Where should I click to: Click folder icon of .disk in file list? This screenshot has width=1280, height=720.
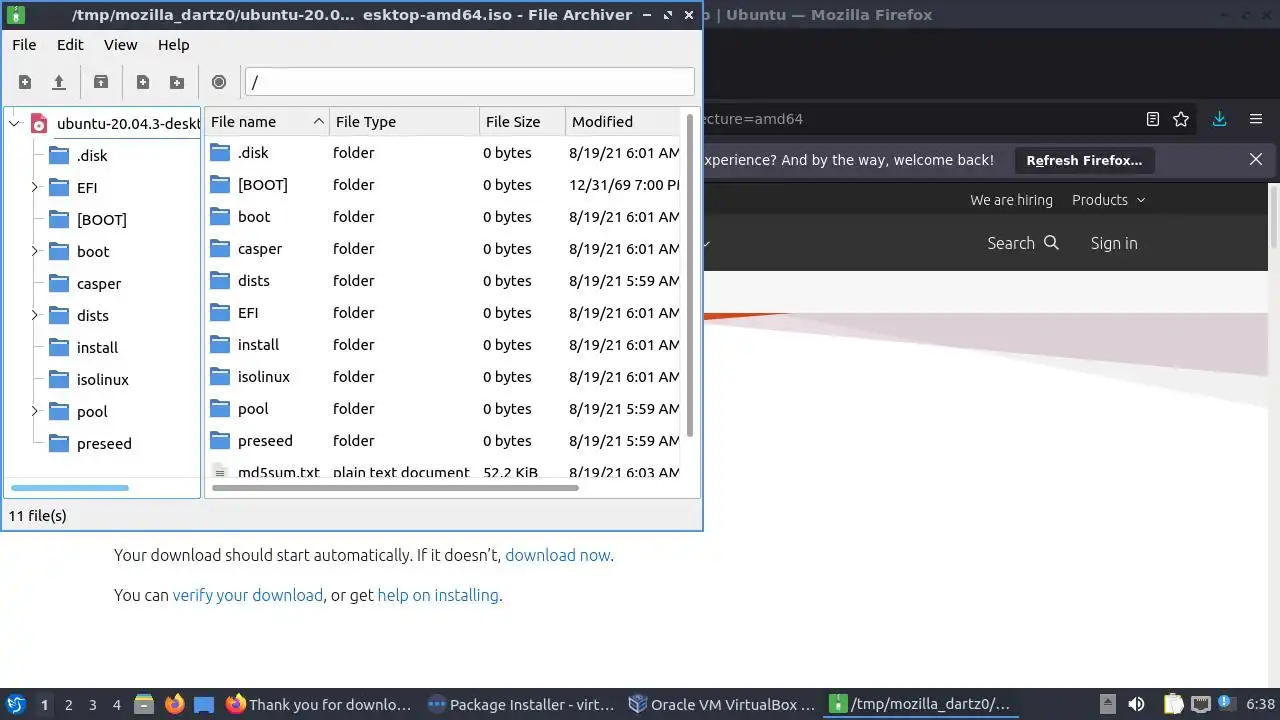pyautogui.click(x=220, y=153)
